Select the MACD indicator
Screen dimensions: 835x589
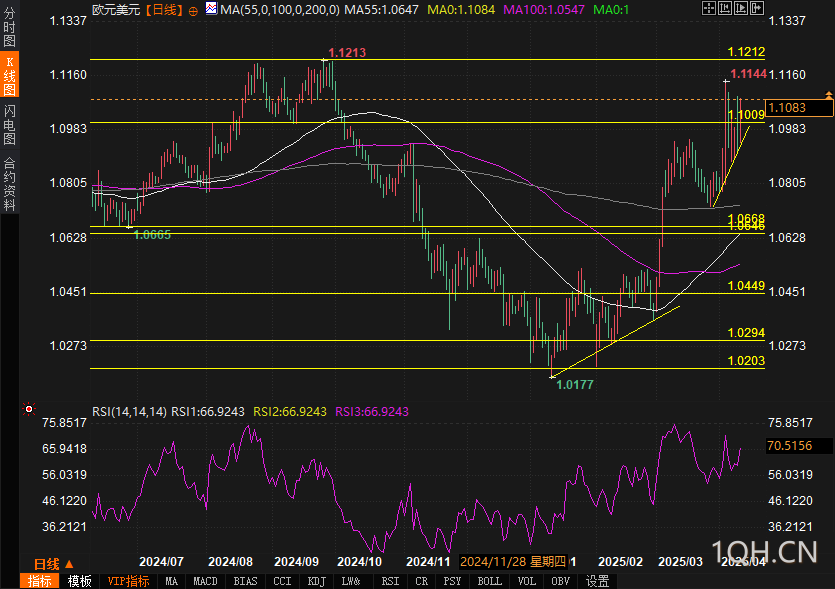tap(205, 581)
